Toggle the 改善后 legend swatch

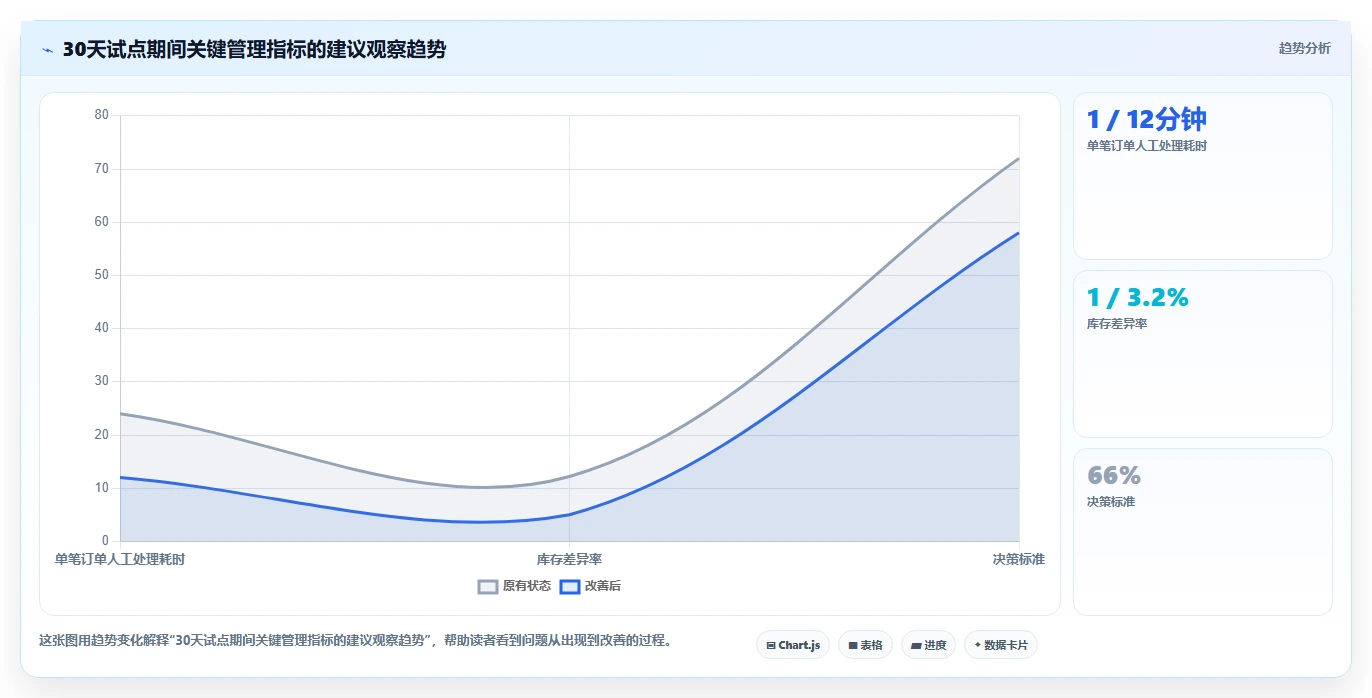click(x=570, y=587)
